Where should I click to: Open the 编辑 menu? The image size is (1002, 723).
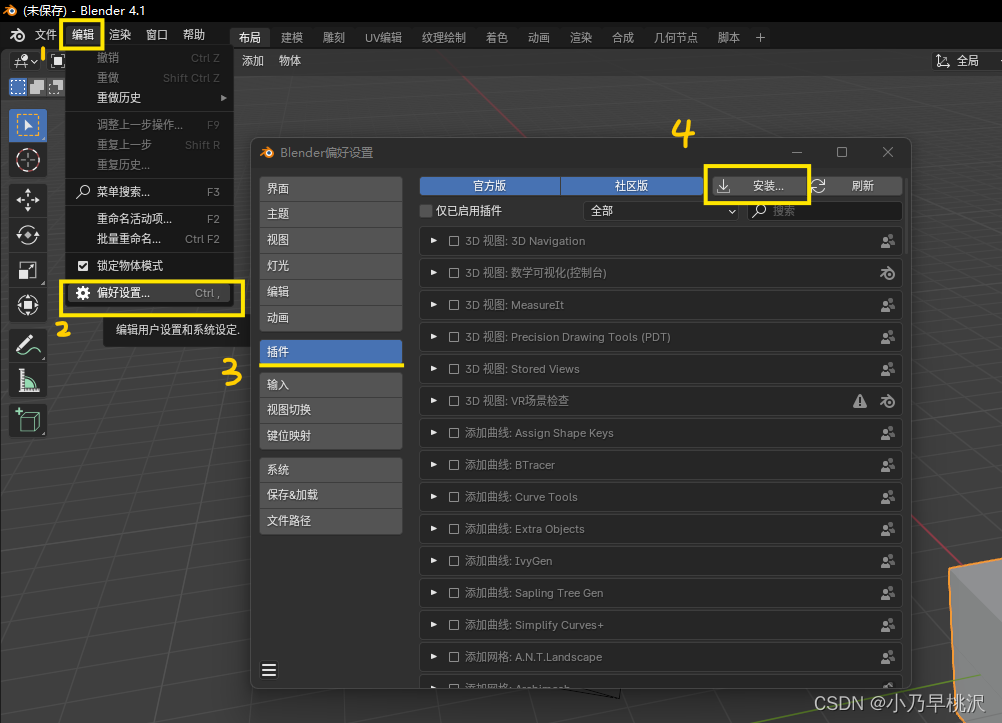(82, 35)
